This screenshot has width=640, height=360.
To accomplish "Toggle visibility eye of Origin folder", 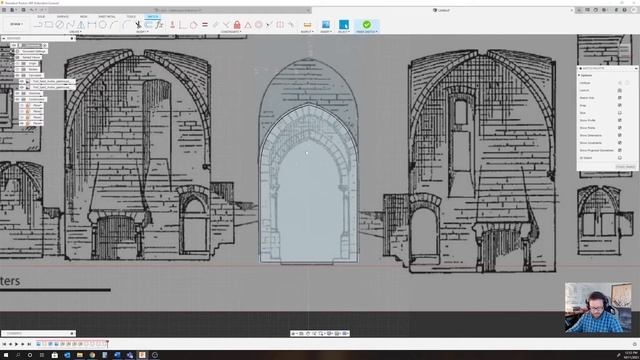I will (x=18, y=63).
